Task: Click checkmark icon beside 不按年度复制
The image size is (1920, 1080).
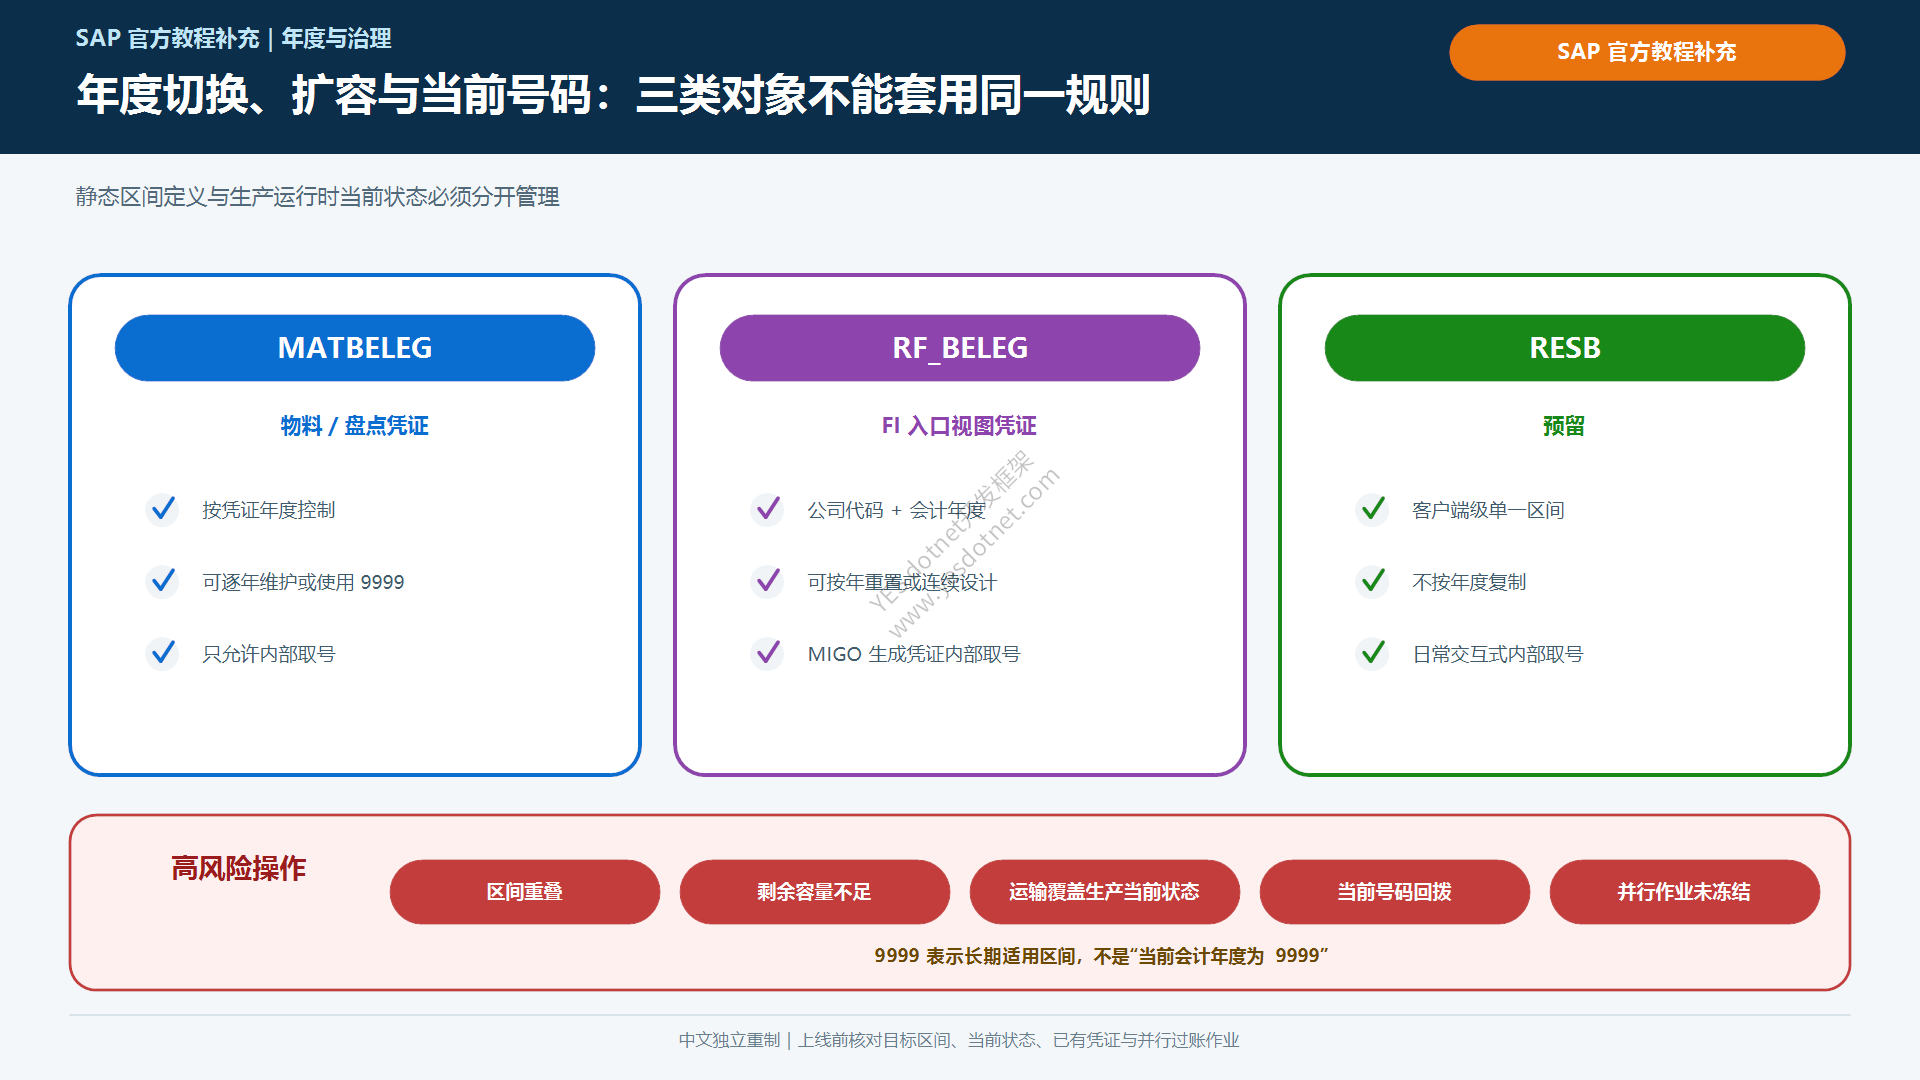Action: [x=1372, y=582]
